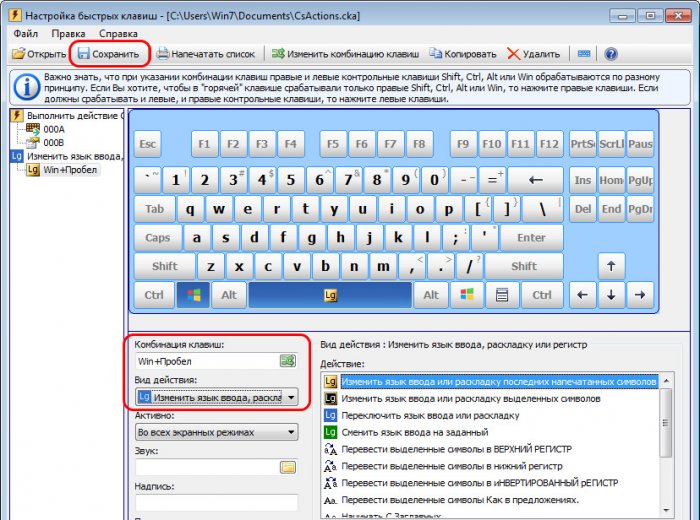700x520 pixels.
Task: Click the 5 key on virtual keyboard
Action: (x=291, y=180)
